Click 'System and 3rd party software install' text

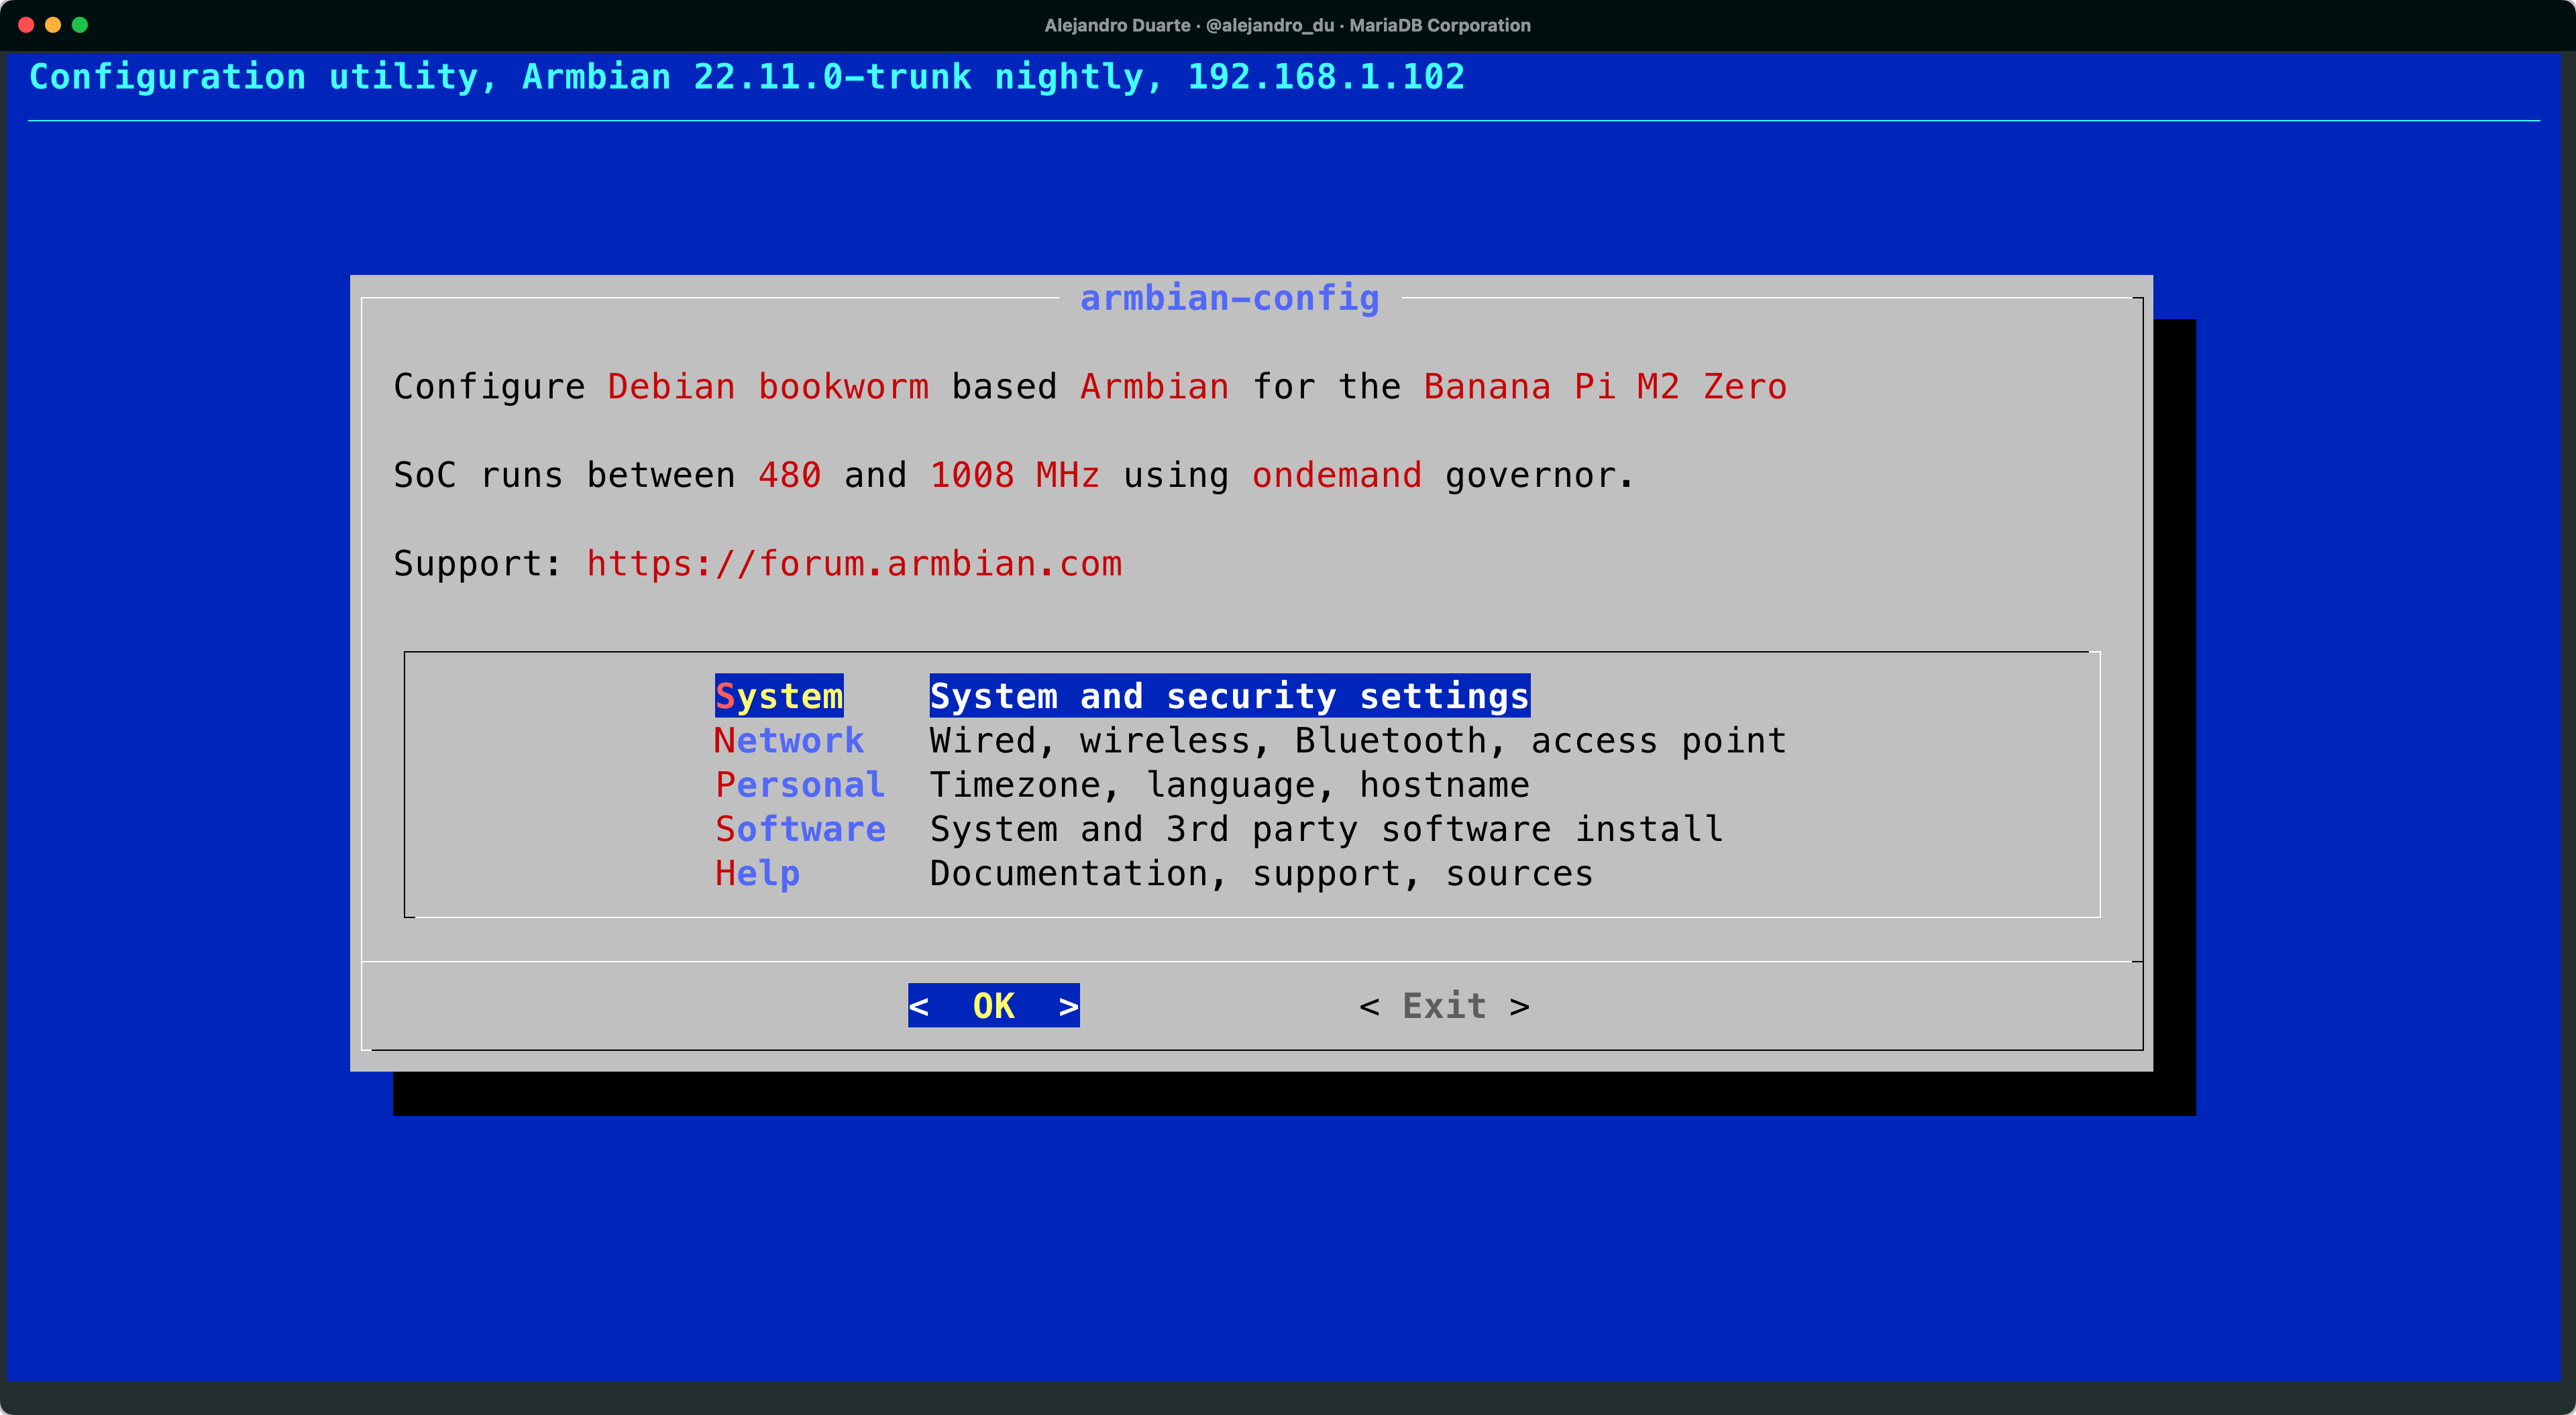coord(1325,829)
